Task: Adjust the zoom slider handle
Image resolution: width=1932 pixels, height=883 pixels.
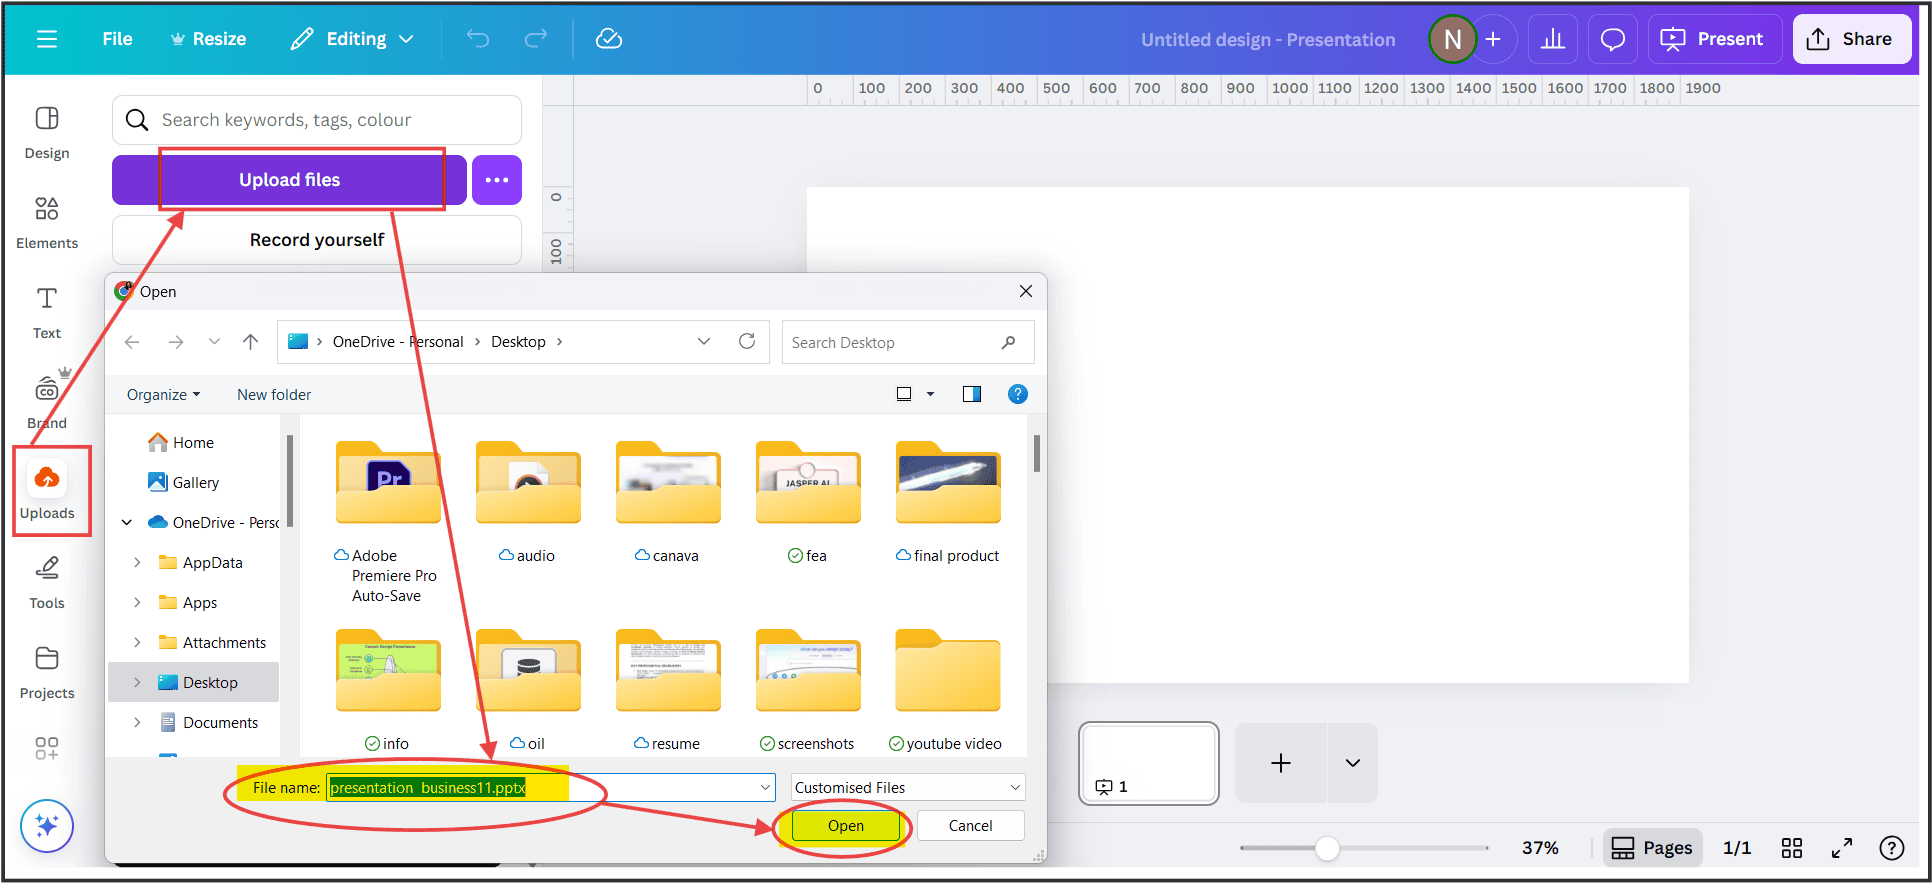Action: 1326,848
